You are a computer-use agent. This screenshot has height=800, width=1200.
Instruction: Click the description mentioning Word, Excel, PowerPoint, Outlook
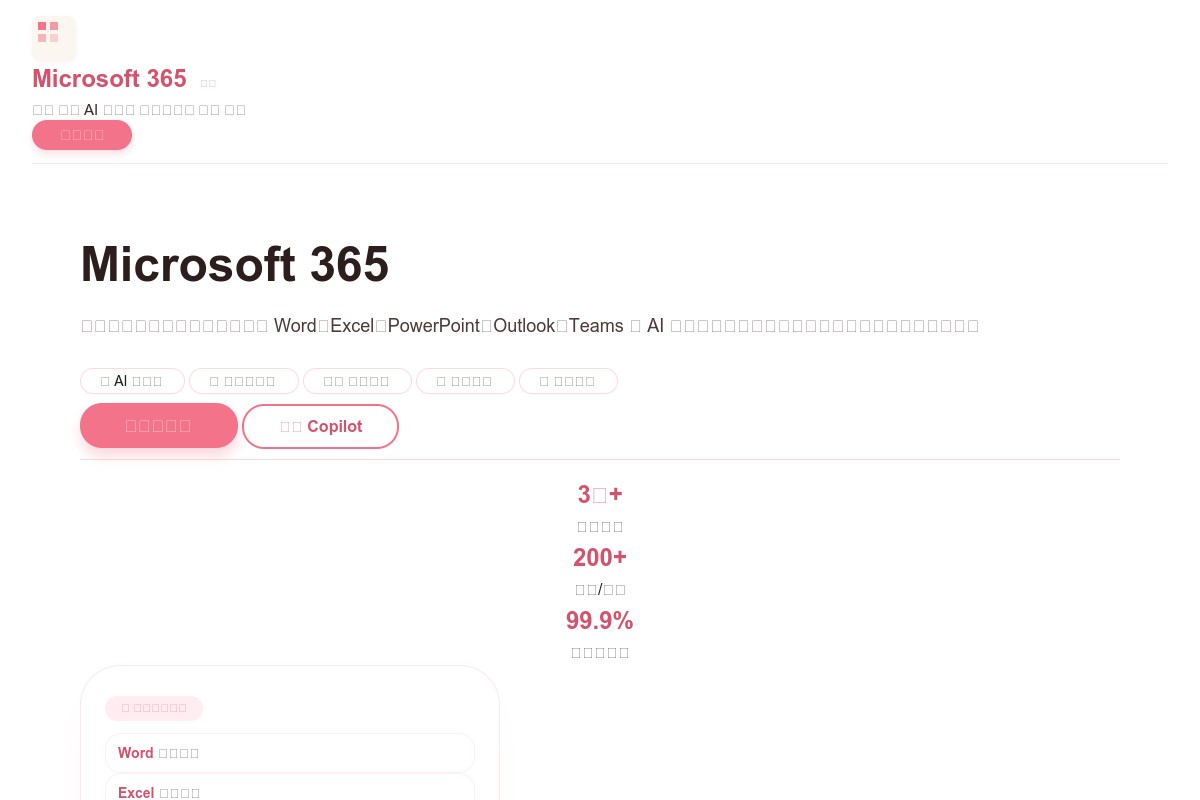click(x=530, y=325)
